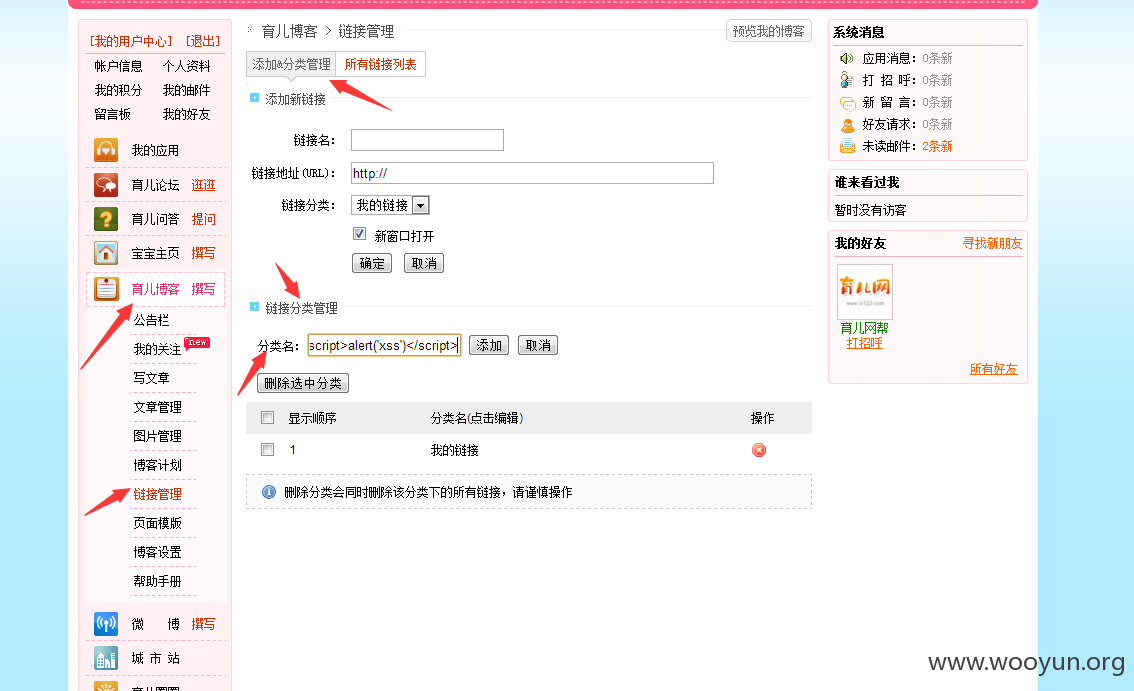
Task: Click 撰写 next to 宝宝主页
Action: click(203, 253)
